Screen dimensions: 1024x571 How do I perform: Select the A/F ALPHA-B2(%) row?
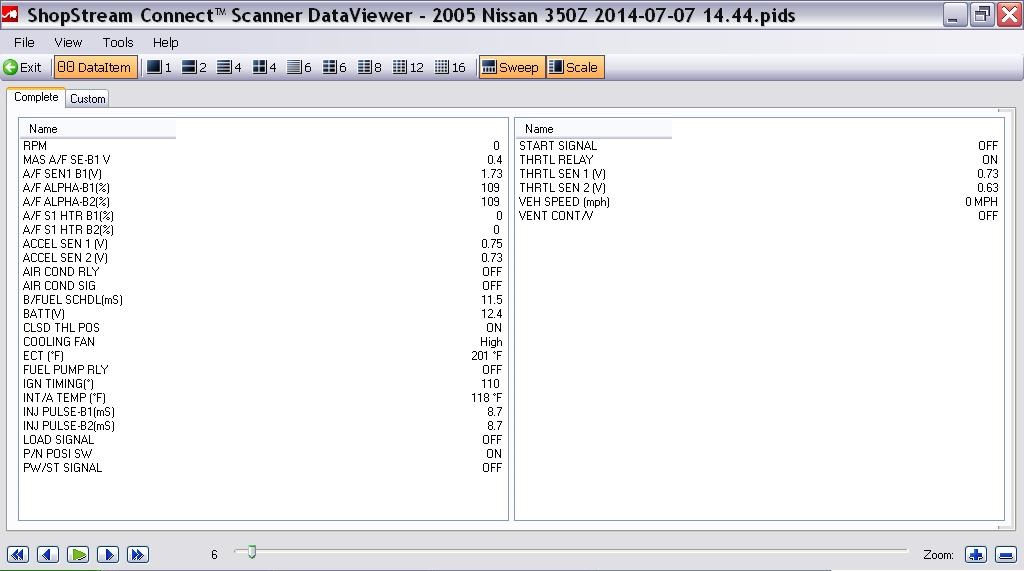(x=263, y=202)
